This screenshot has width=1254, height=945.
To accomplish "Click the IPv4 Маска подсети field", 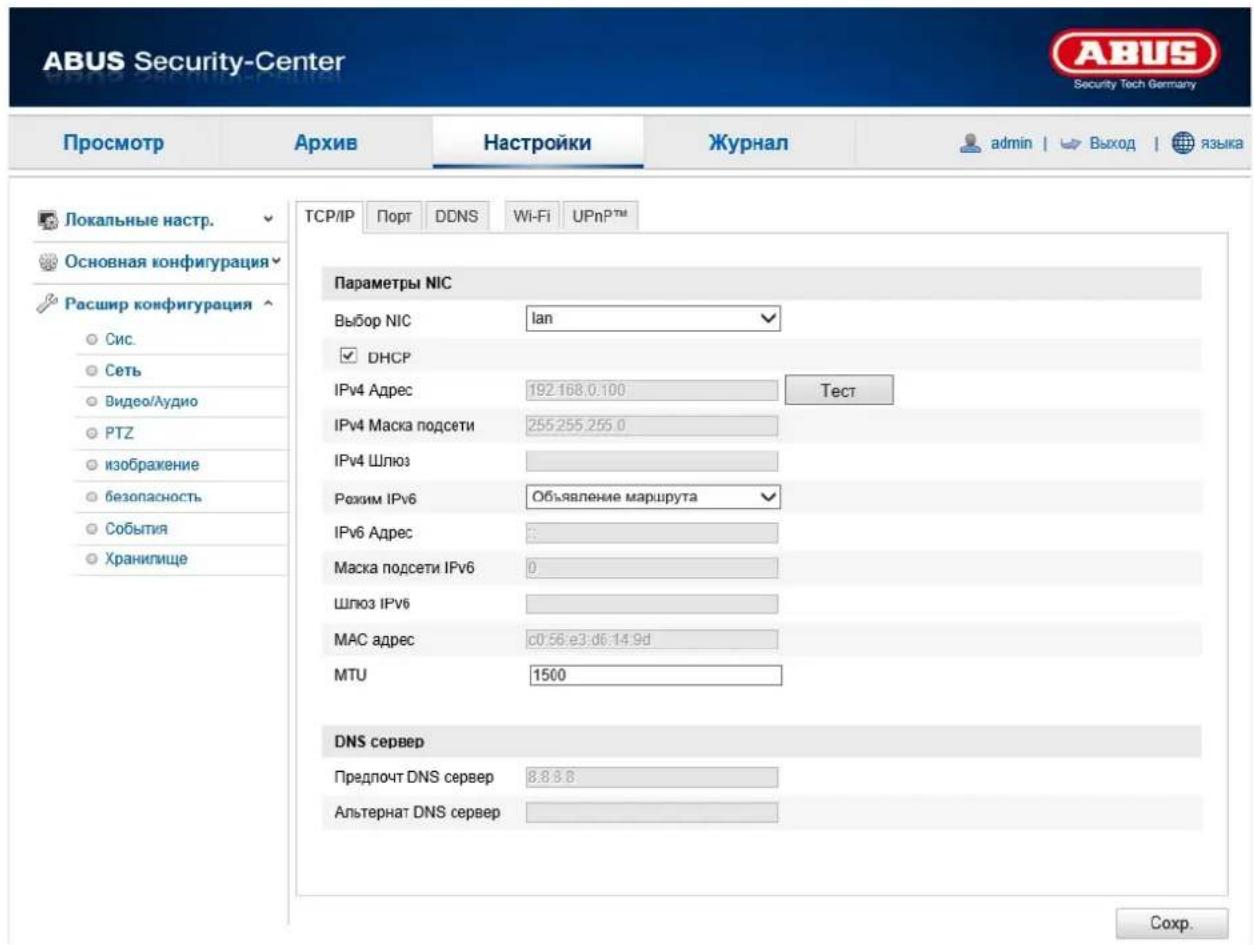I will click(x=652, y=425).
